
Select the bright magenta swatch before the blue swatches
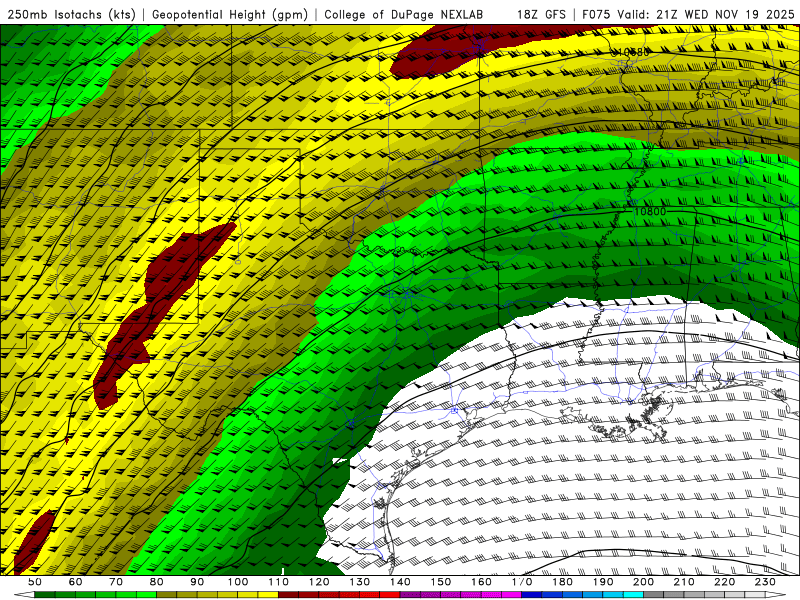511,595
